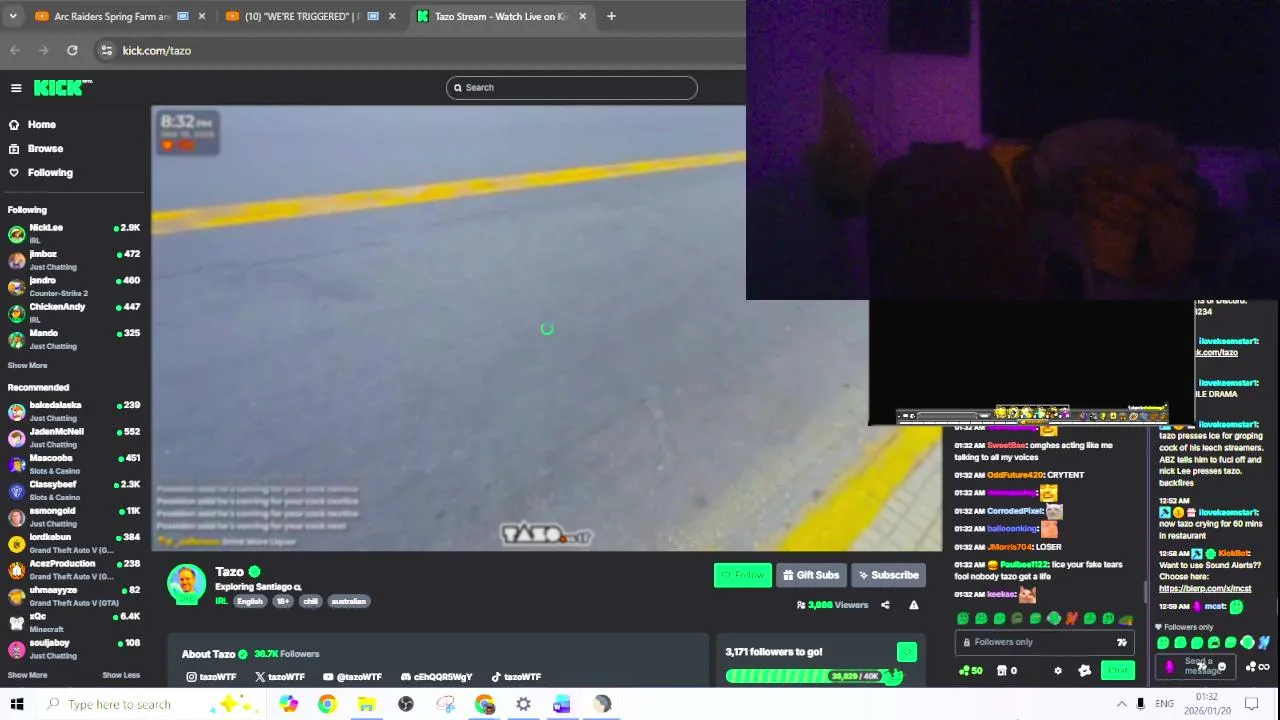
Task: Open Tazo's TikTok tazoWTF link
Action: click(515, 677)
